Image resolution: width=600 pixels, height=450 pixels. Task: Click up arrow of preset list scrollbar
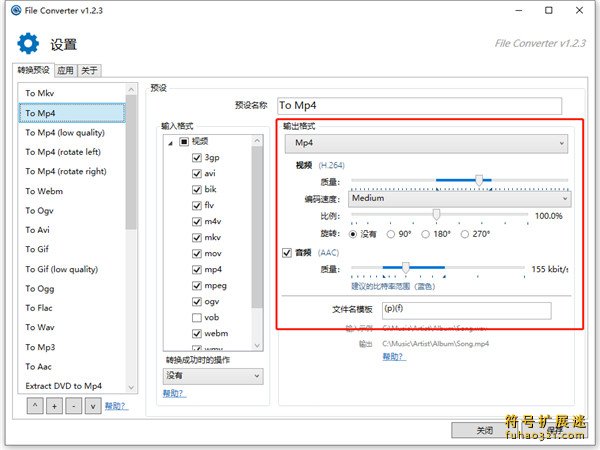131,90
